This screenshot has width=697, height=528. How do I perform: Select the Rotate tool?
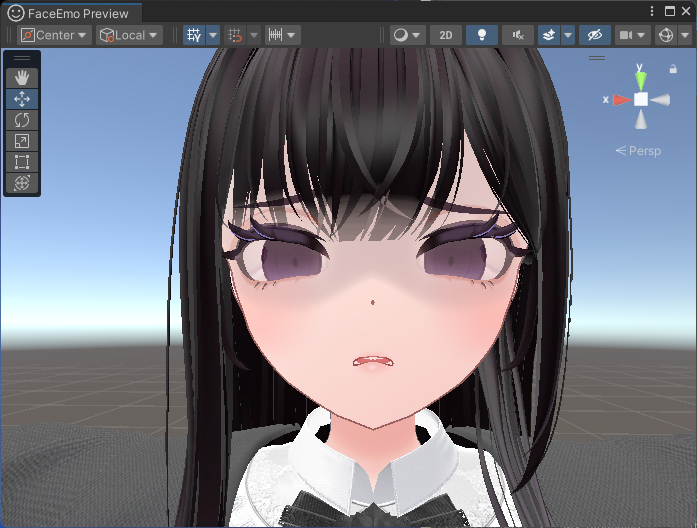22,120
